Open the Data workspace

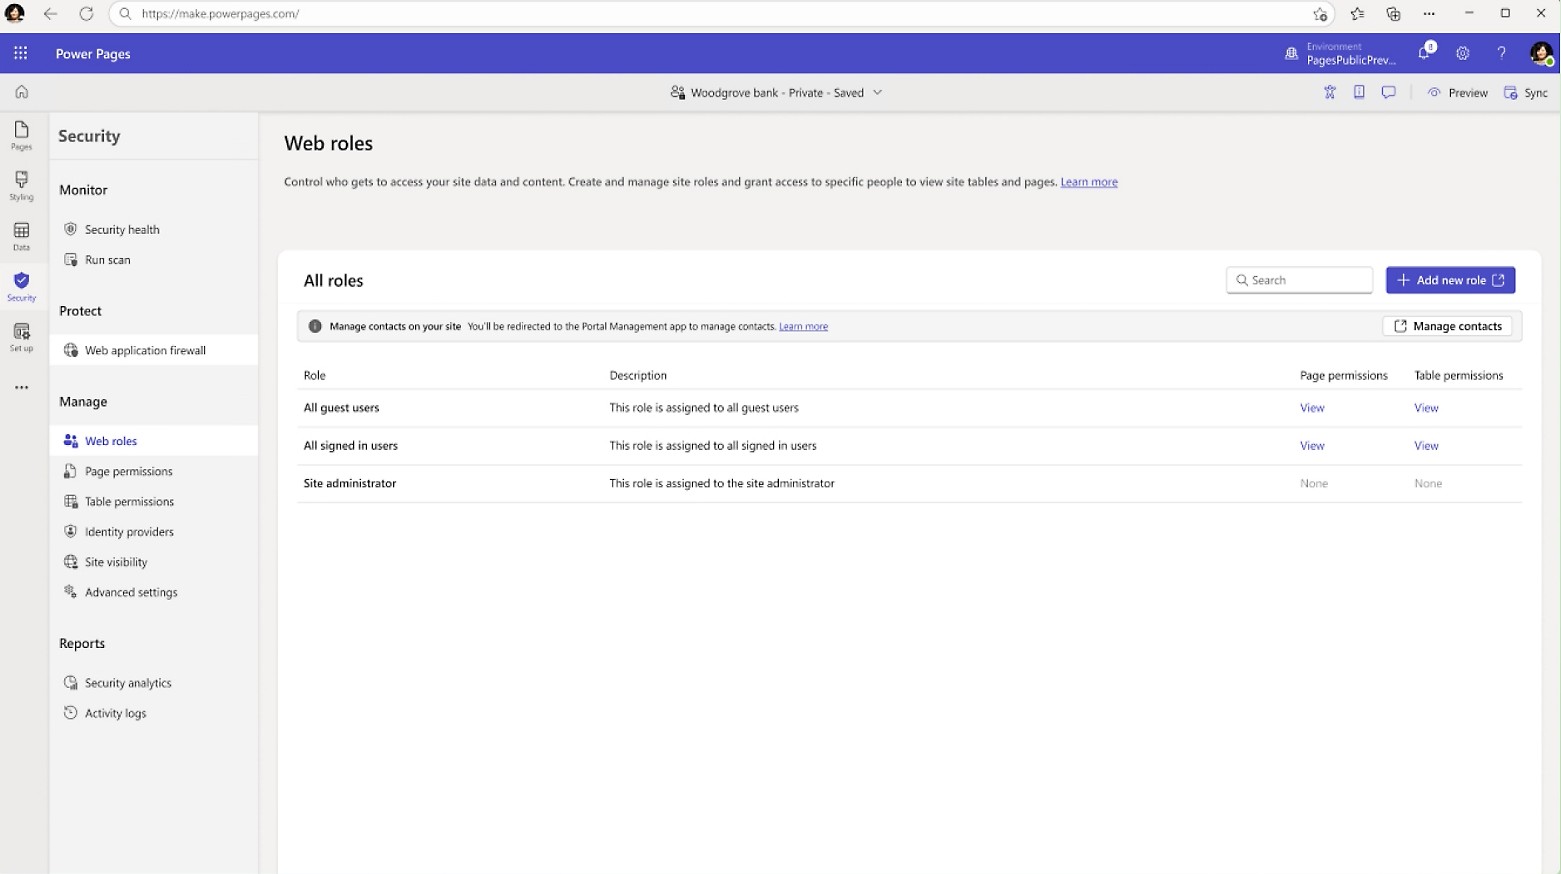[x=21, y=236]
